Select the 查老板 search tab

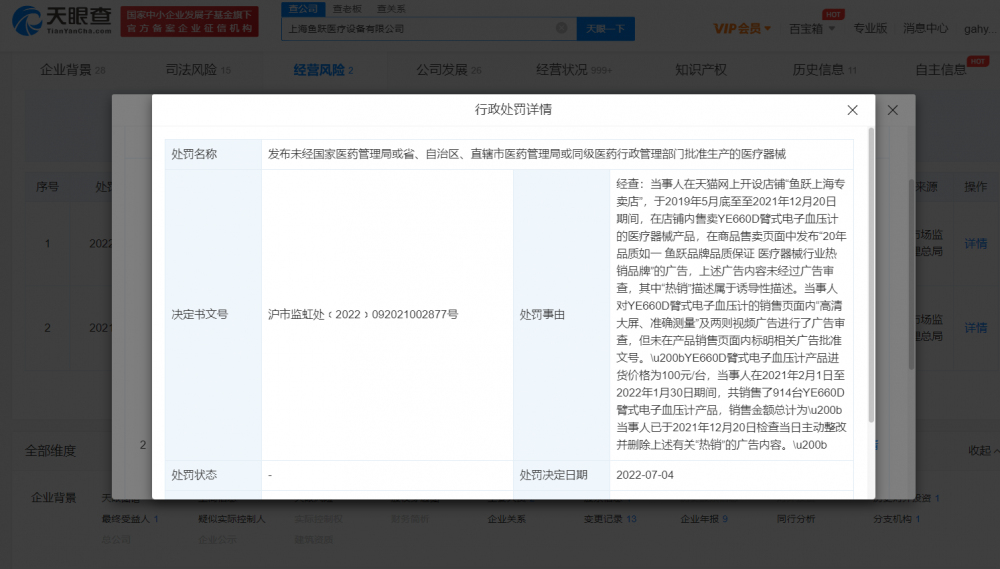click(348, 9)
